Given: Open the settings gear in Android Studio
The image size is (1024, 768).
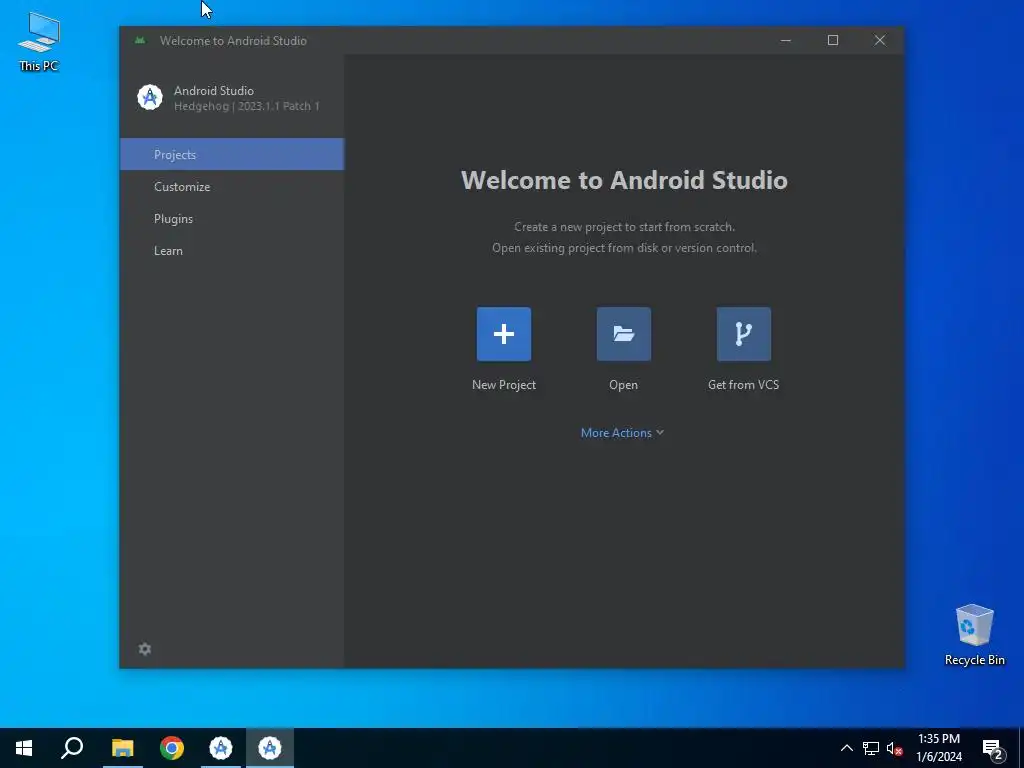Looking at the screenshot, I should pos(145,648).
